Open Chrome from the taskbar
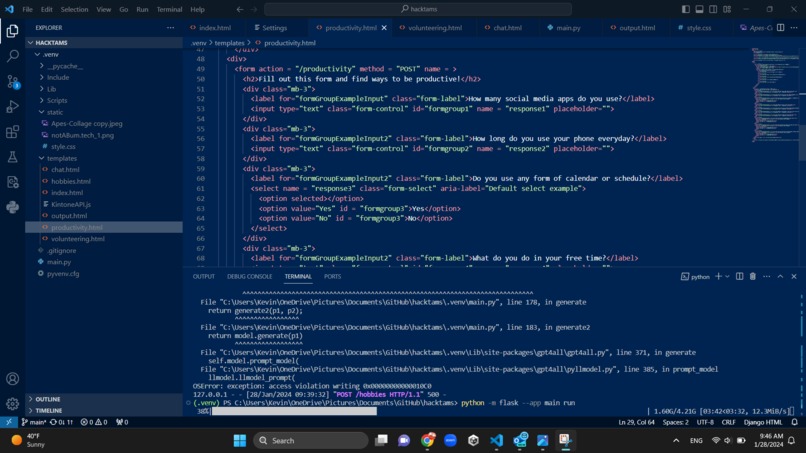Viewport: 806px width, 453px height. click(x=427, y=441)
